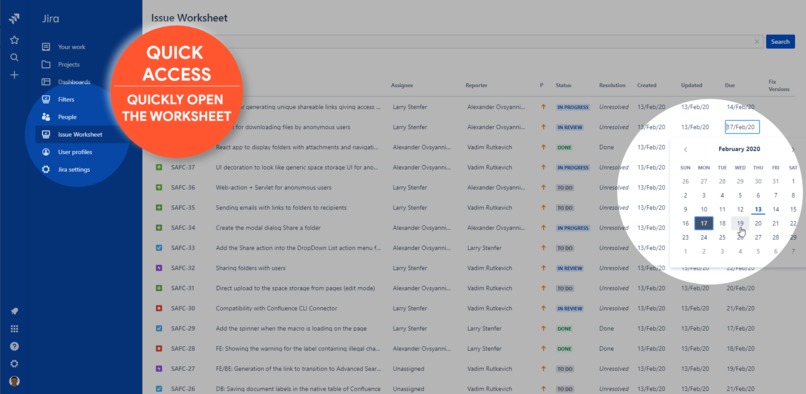Select February 20 in the calendar
Viewport: 806px width, 394px height.
point(758,223)
